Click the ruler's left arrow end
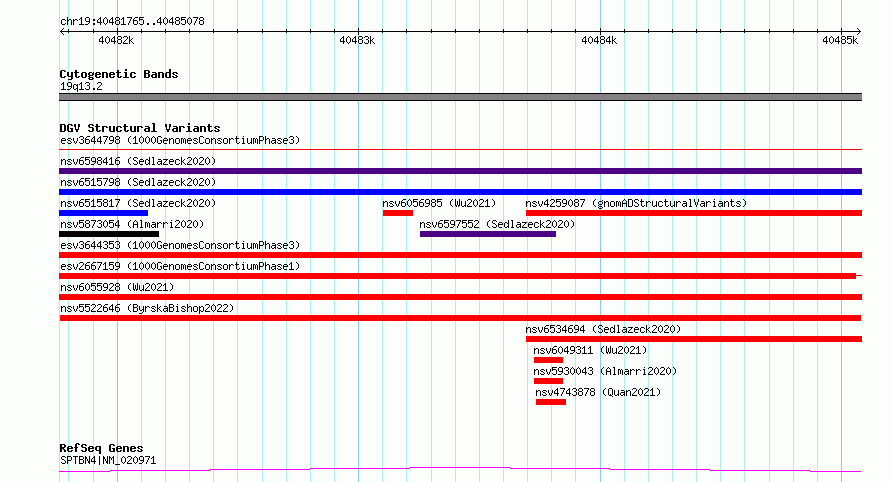Image resolution: width=890 pixels, height=482 pixels. click(62, 31)
